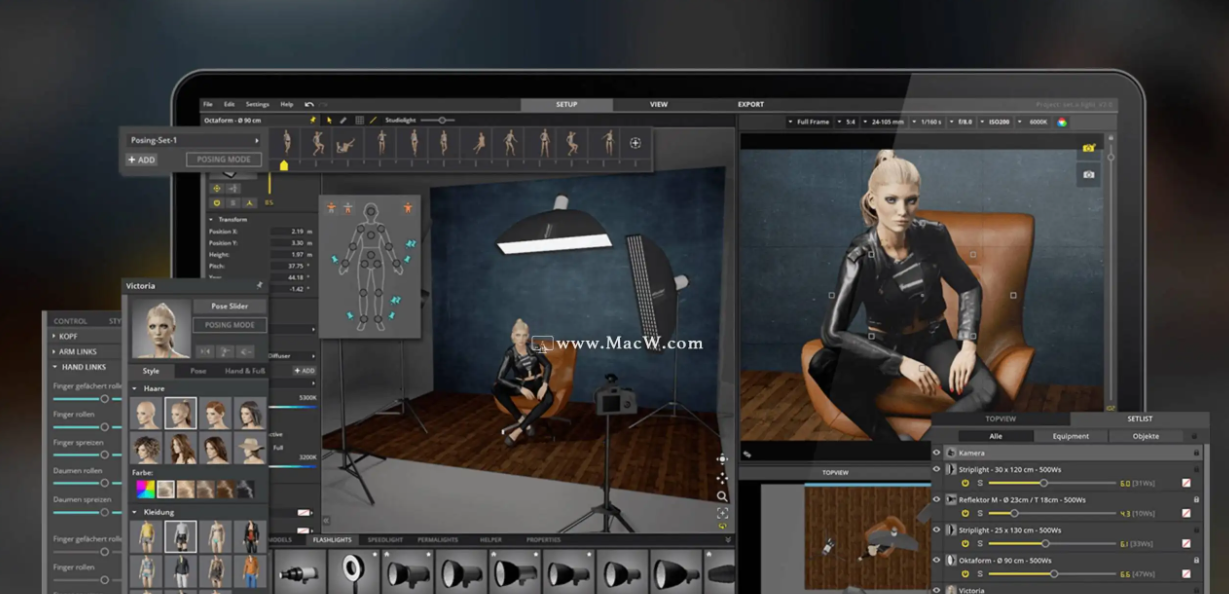Click the hair color spectrum picker
Image resolution: width=1229 pixels, height=594 pixels.
[146, 489]
